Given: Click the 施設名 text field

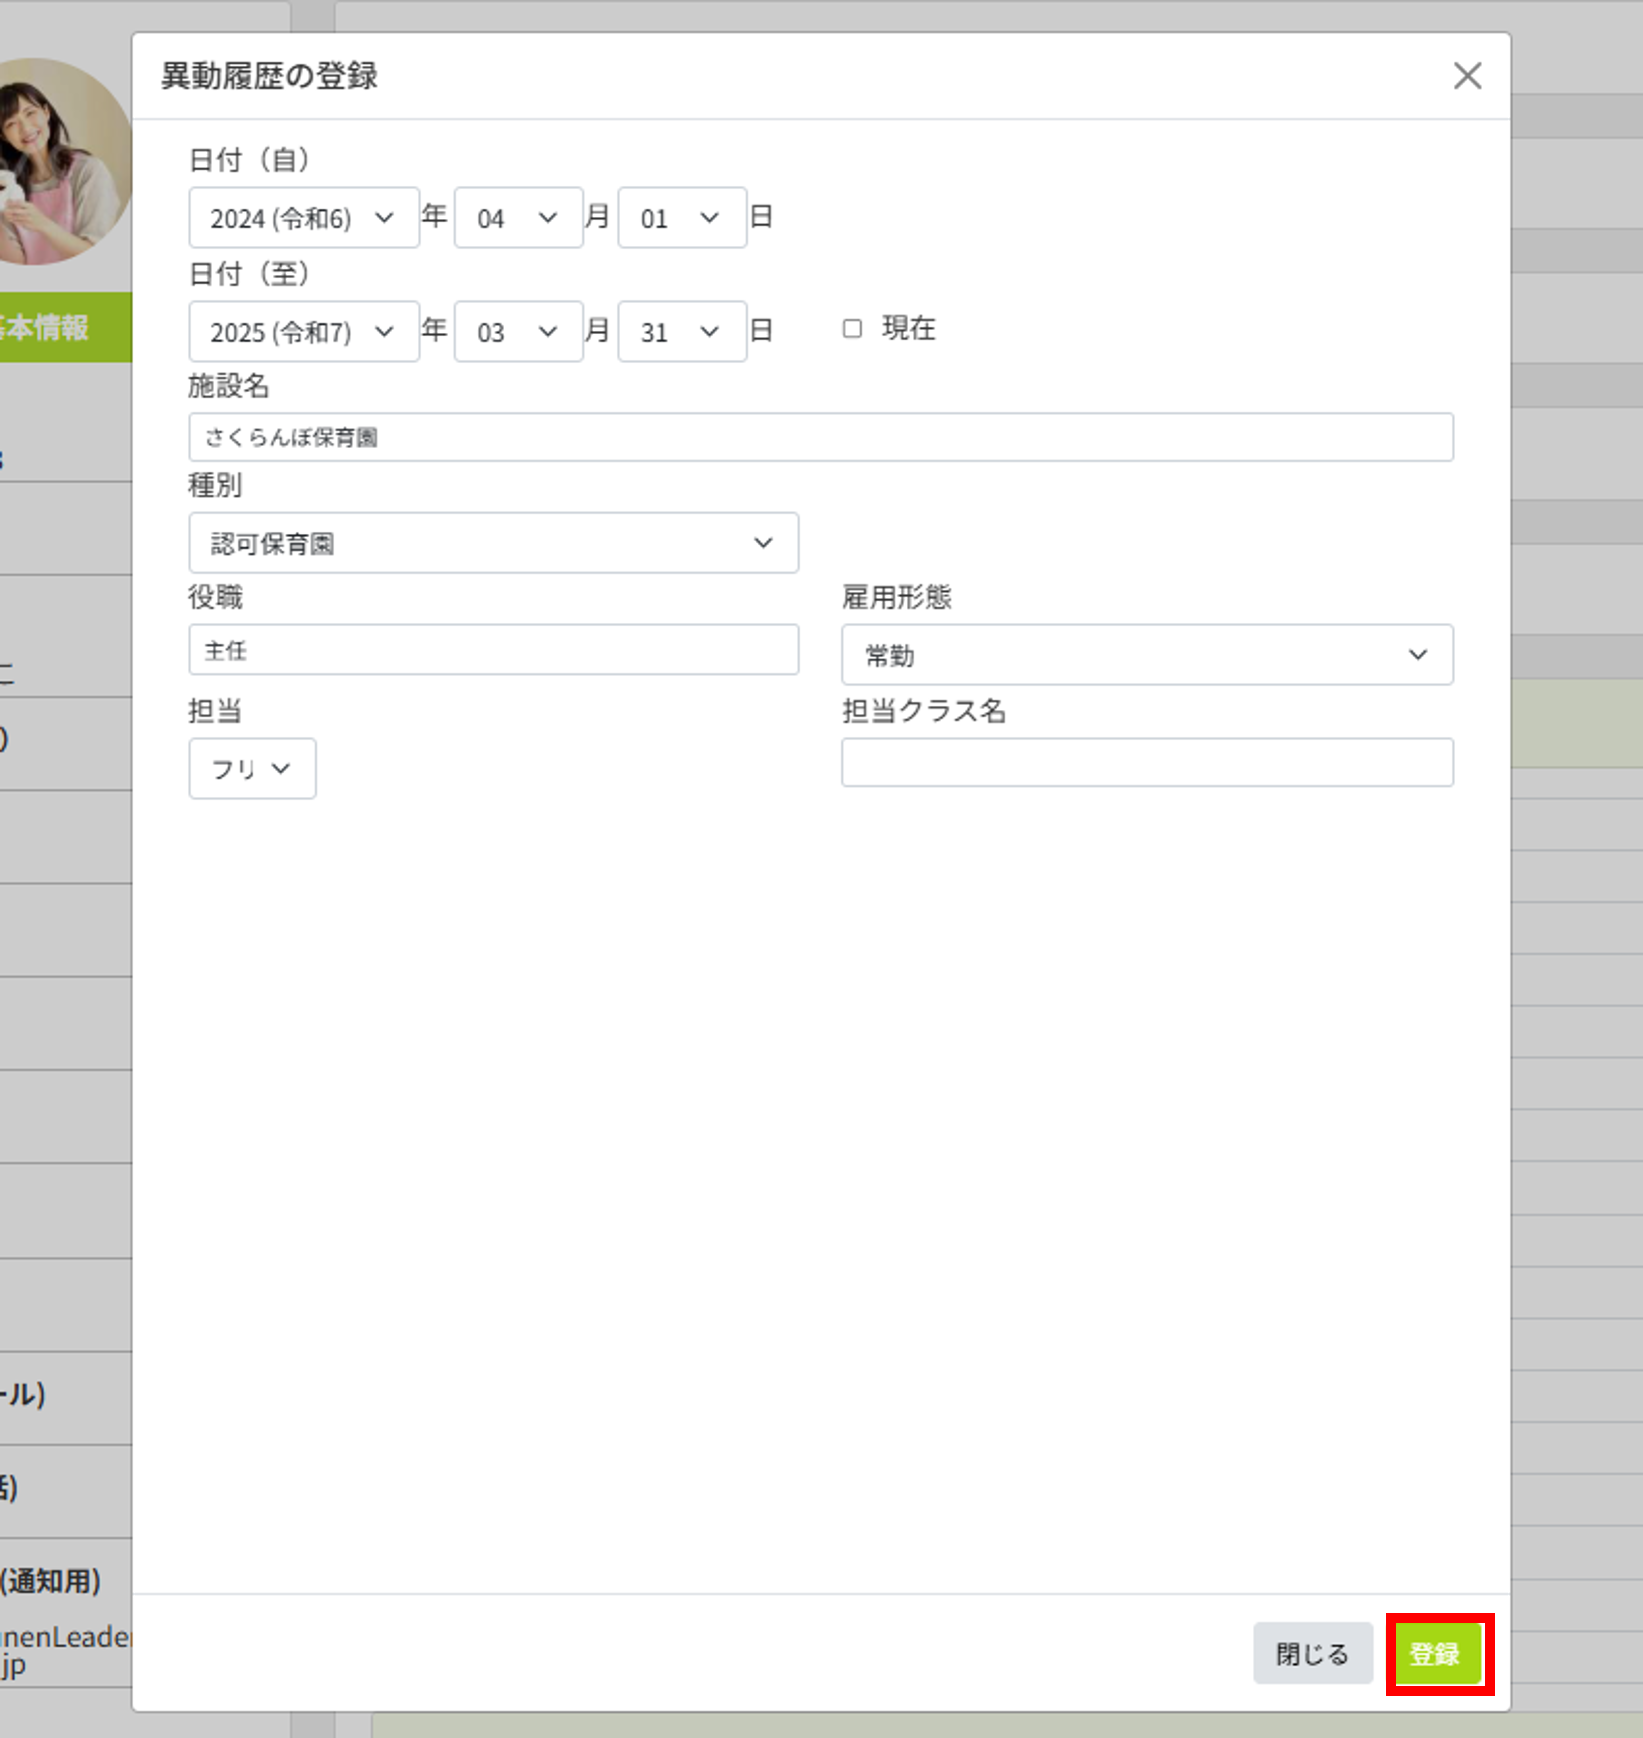Looking at the screenshot, I should (x=820, y=437).
